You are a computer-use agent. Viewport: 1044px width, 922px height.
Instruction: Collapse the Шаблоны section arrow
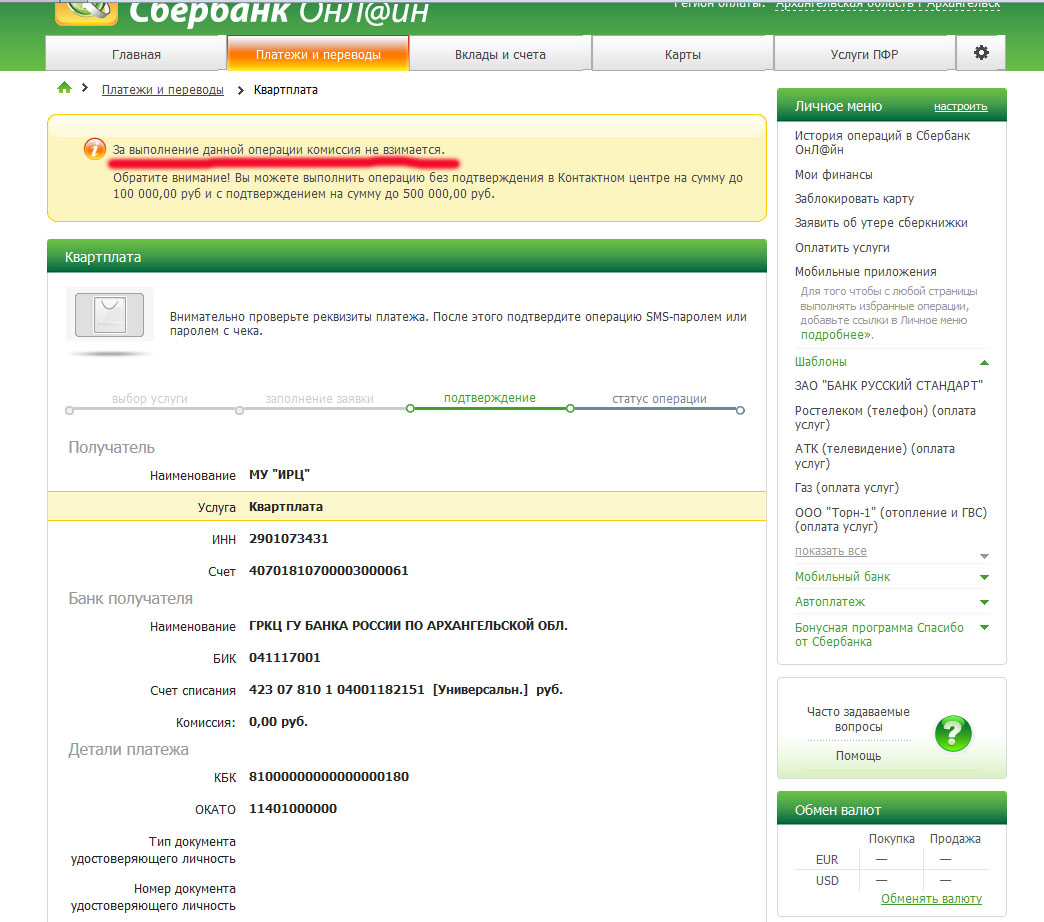(984, 362)
